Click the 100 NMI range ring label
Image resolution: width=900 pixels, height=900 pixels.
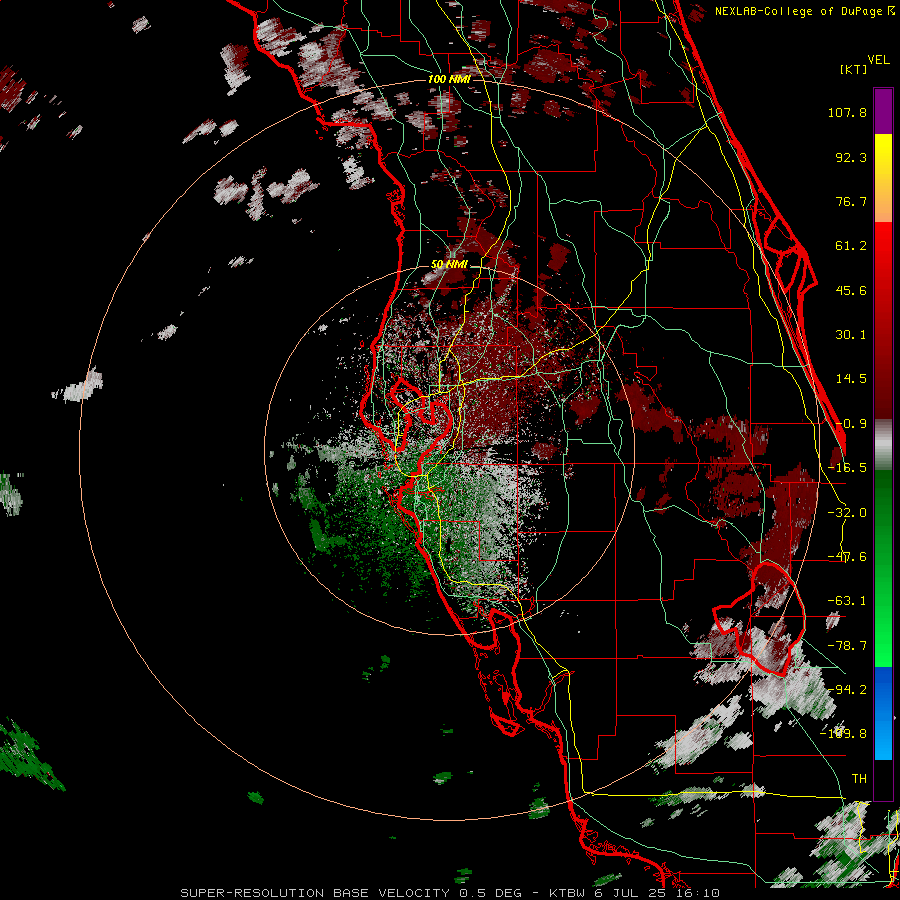coord(449,79)
